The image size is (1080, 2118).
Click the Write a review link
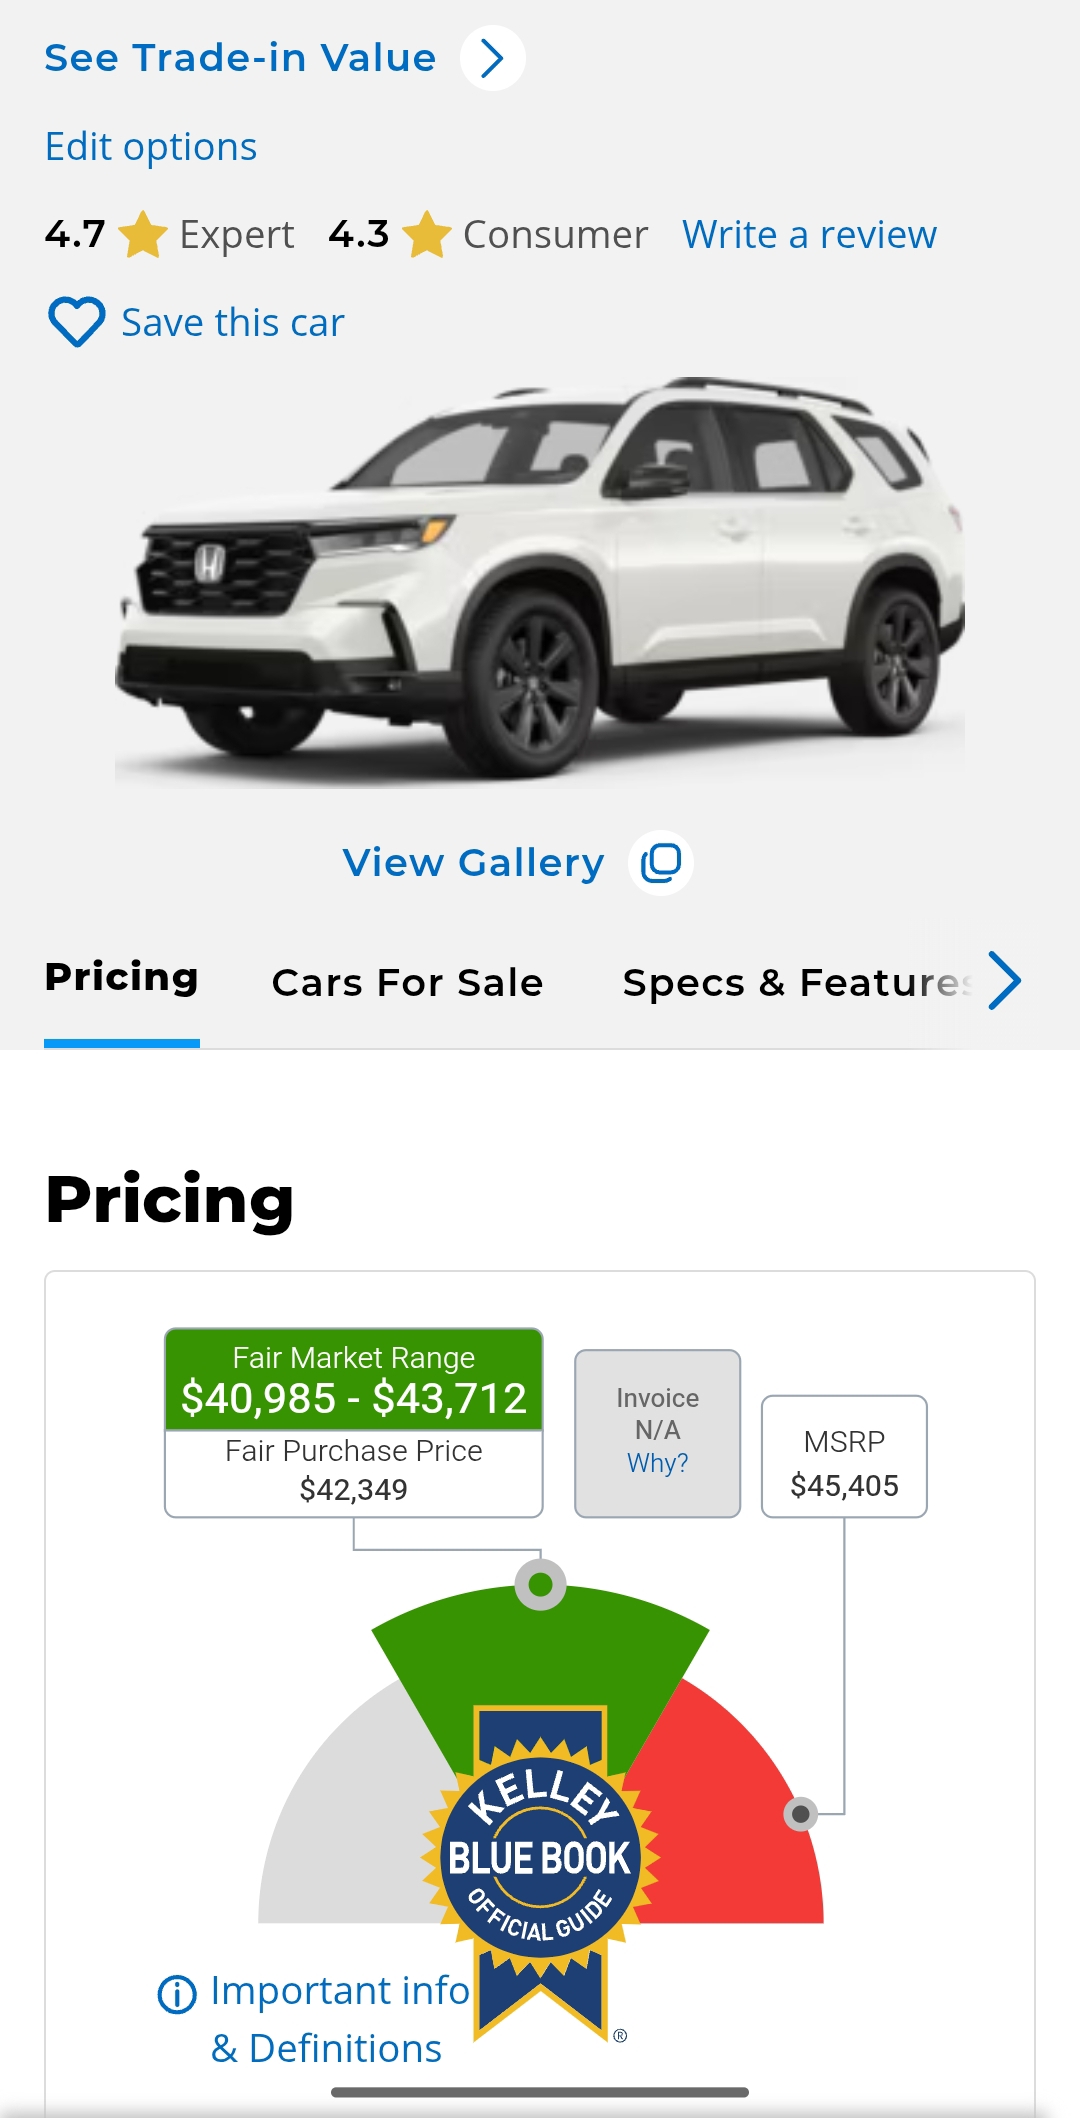click(x=809, y=235)
